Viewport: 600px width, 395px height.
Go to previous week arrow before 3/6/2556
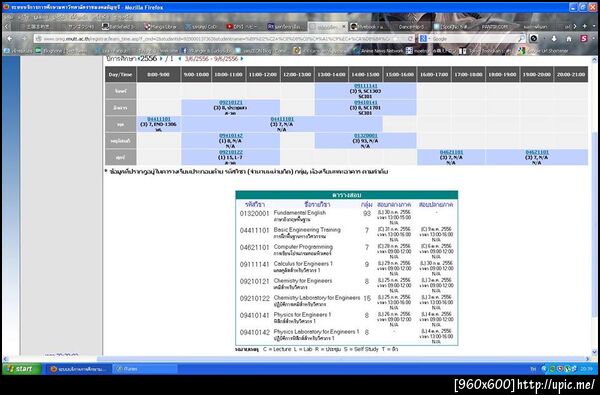(180, 59)
